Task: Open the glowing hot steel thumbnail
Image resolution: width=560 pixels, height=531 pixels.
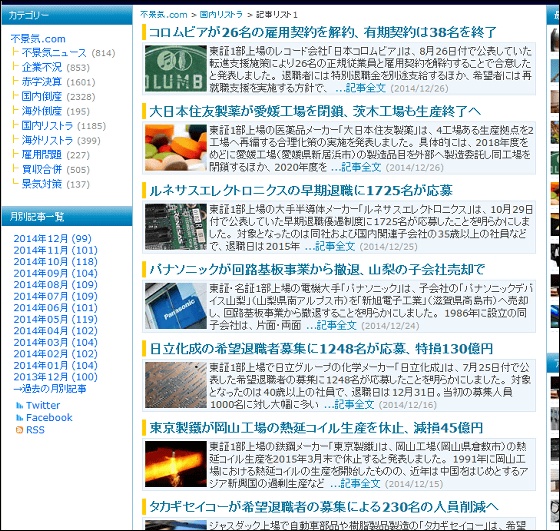Action: tap(176, 464)
